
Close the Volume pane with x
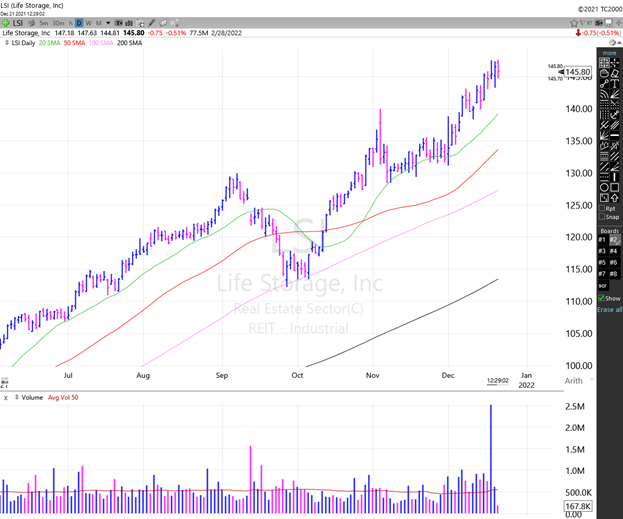pyautogui.click(x=6, y=397)
